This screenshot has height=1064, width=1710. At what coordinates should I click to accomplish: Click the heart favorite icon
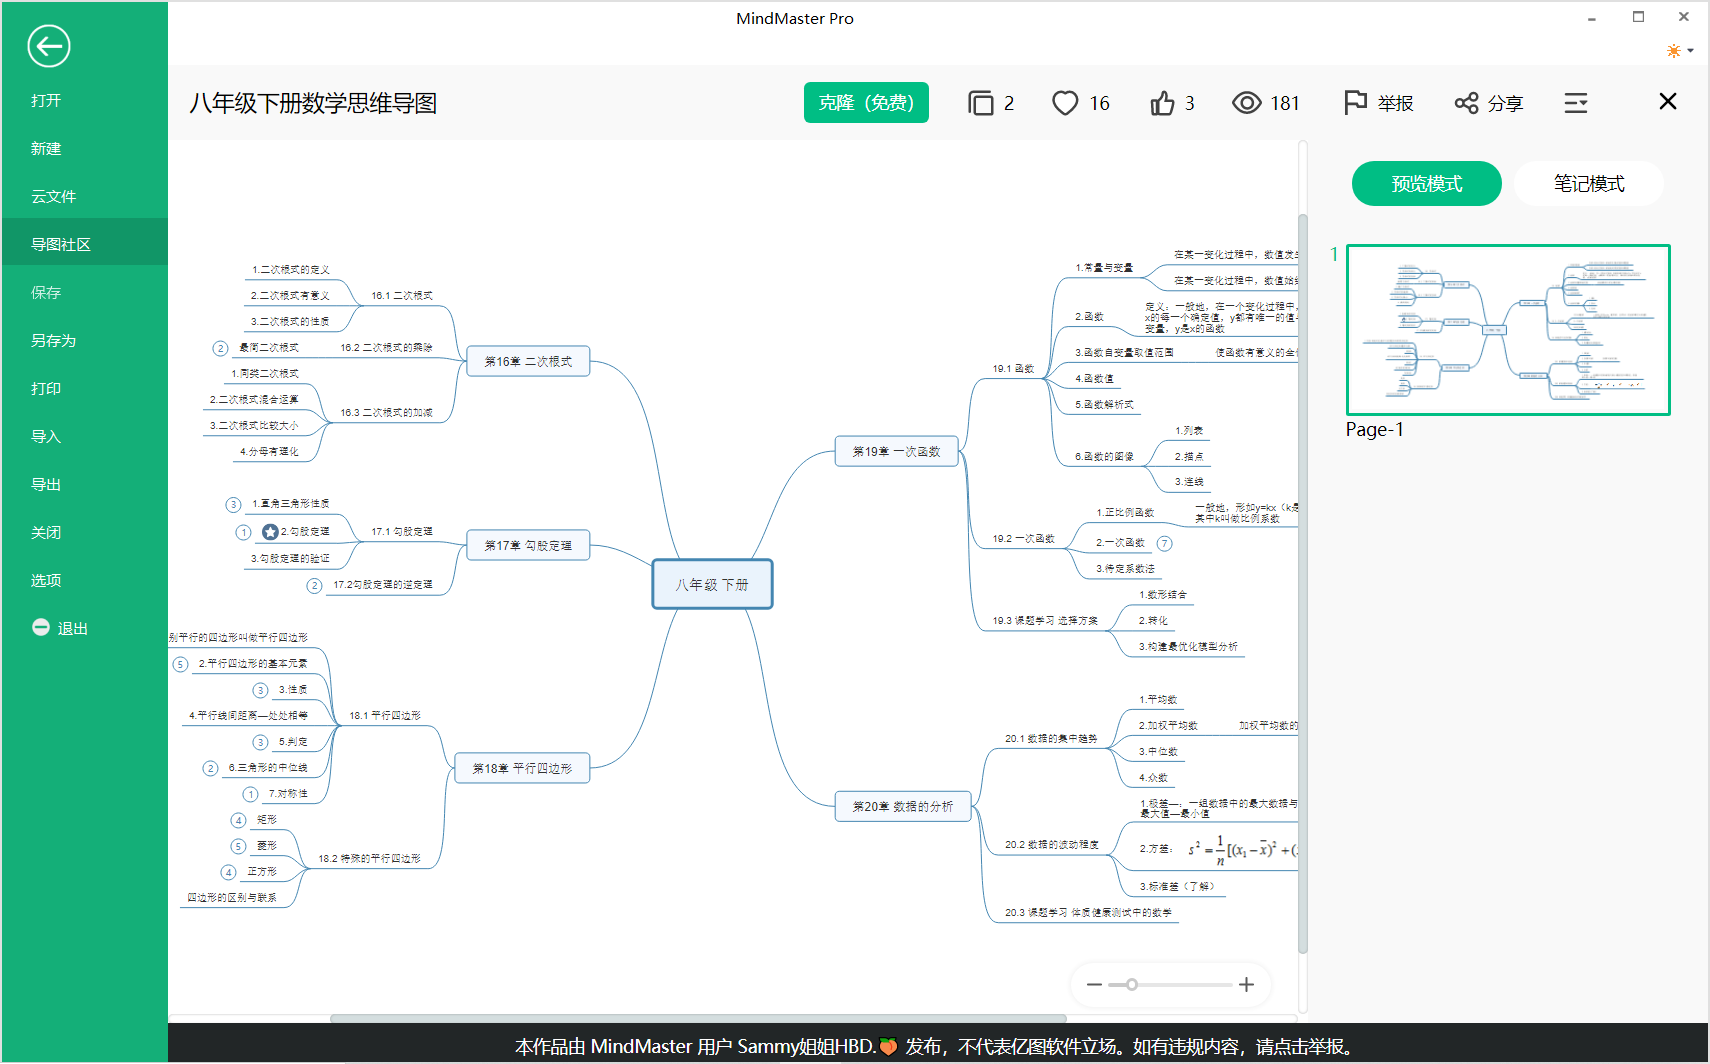(1065, 103)
